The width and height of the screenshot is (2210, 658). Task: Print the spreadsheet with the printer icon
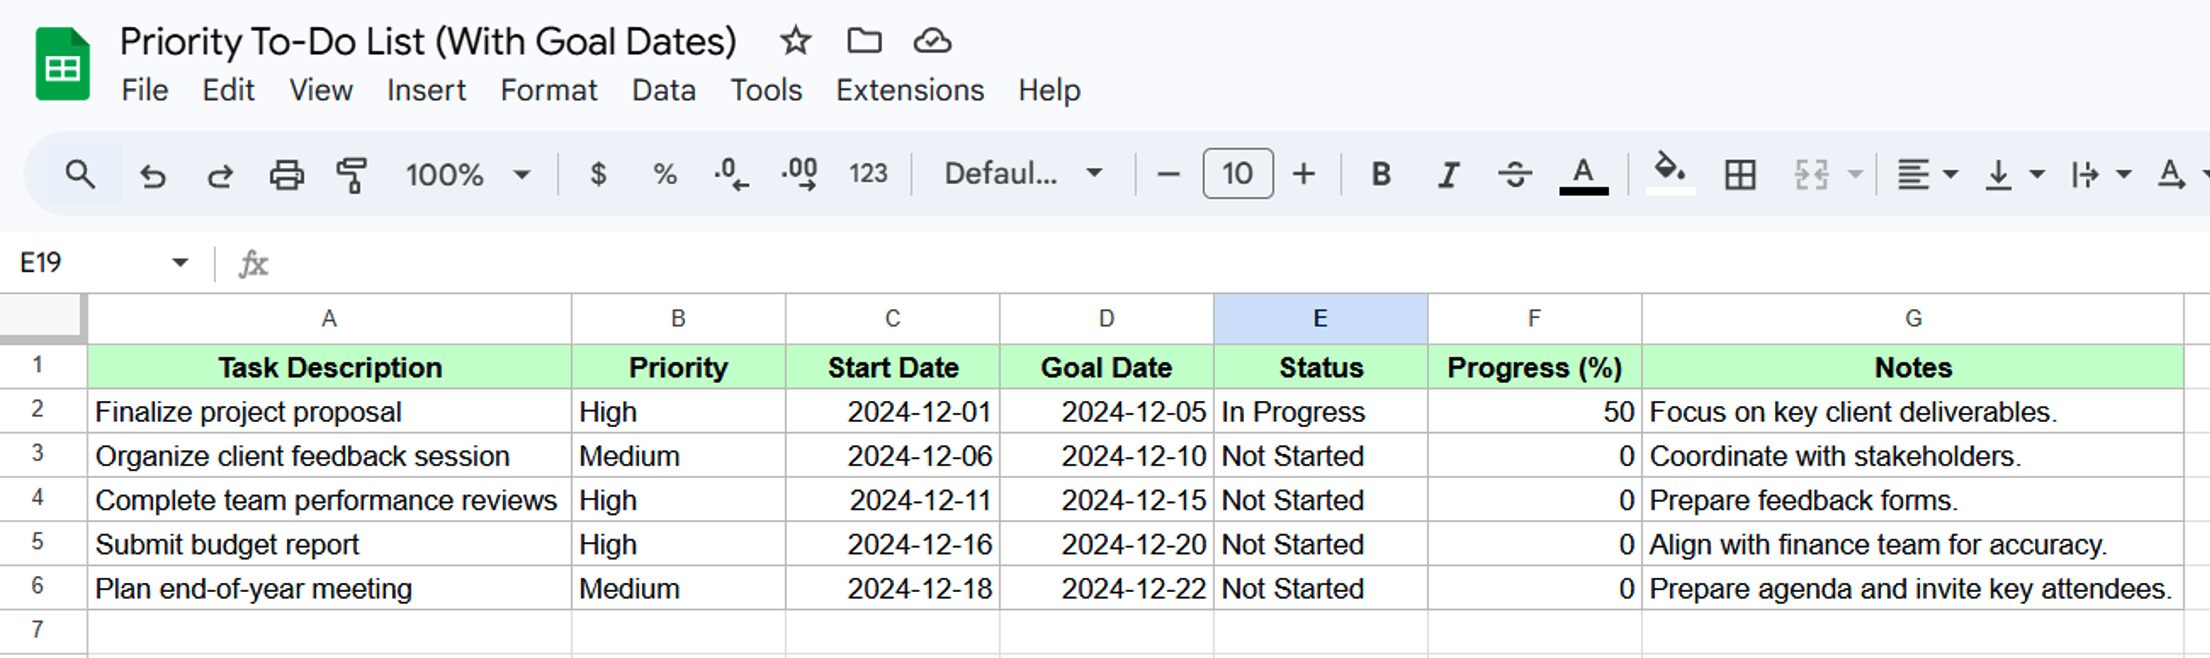coord(286,175)
